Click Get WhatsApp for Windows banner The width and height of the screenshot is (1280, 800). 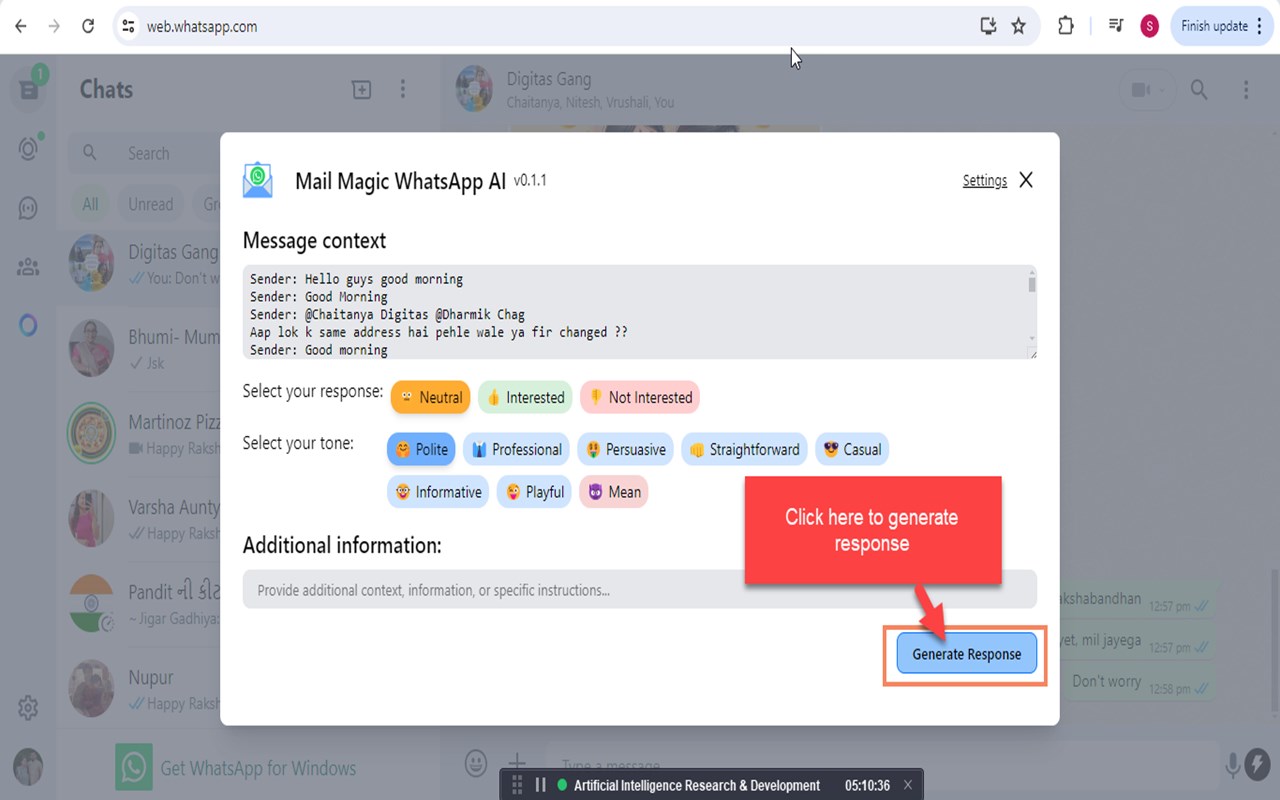click(x=236, y=768)
